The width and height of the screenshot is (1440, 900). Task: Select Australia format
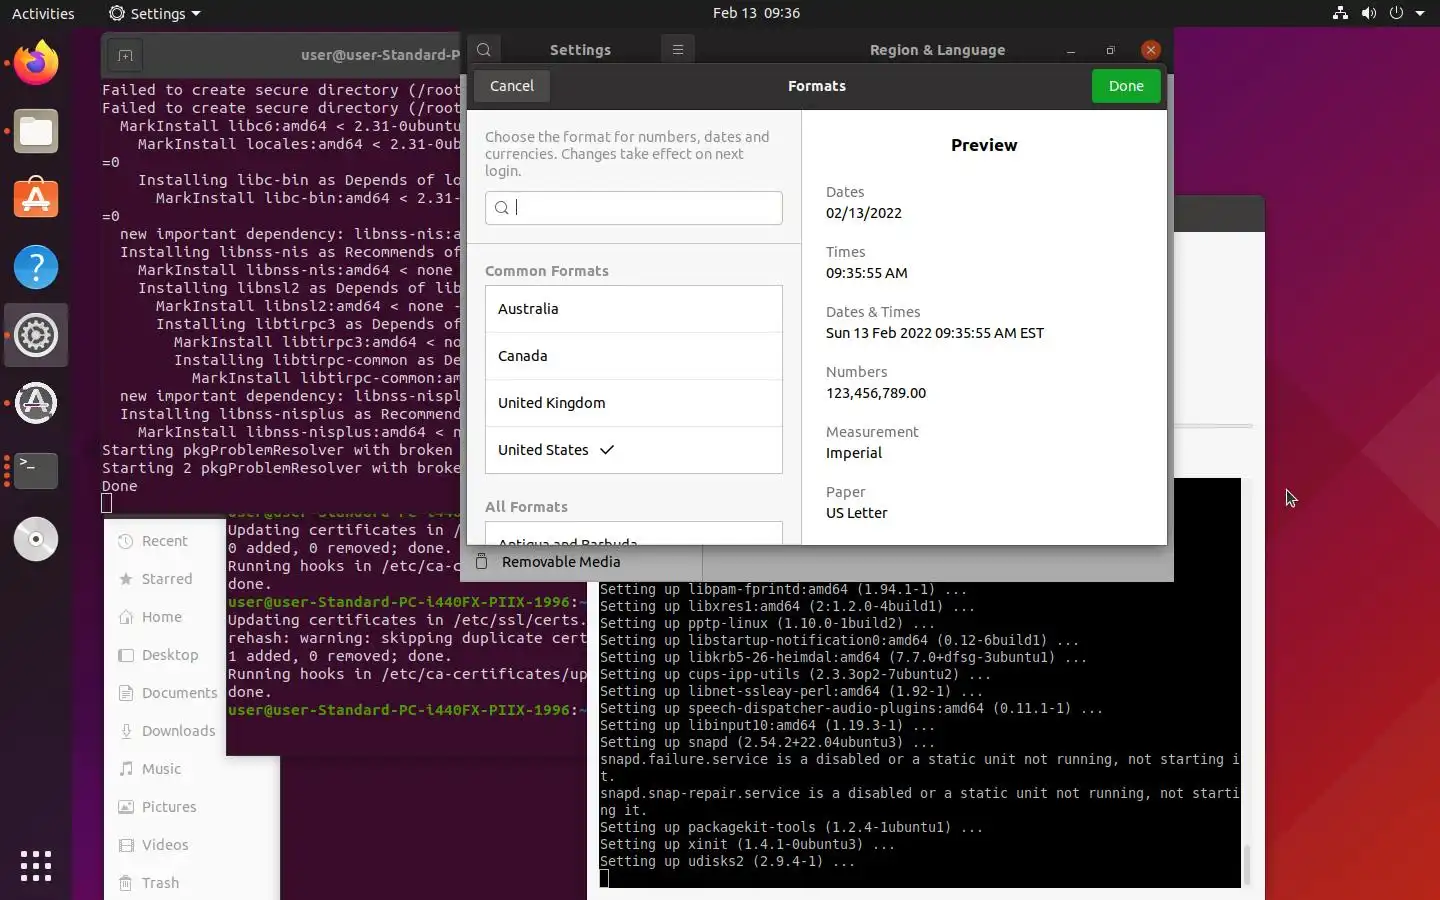pyautogui.click(x=634, y=309)
